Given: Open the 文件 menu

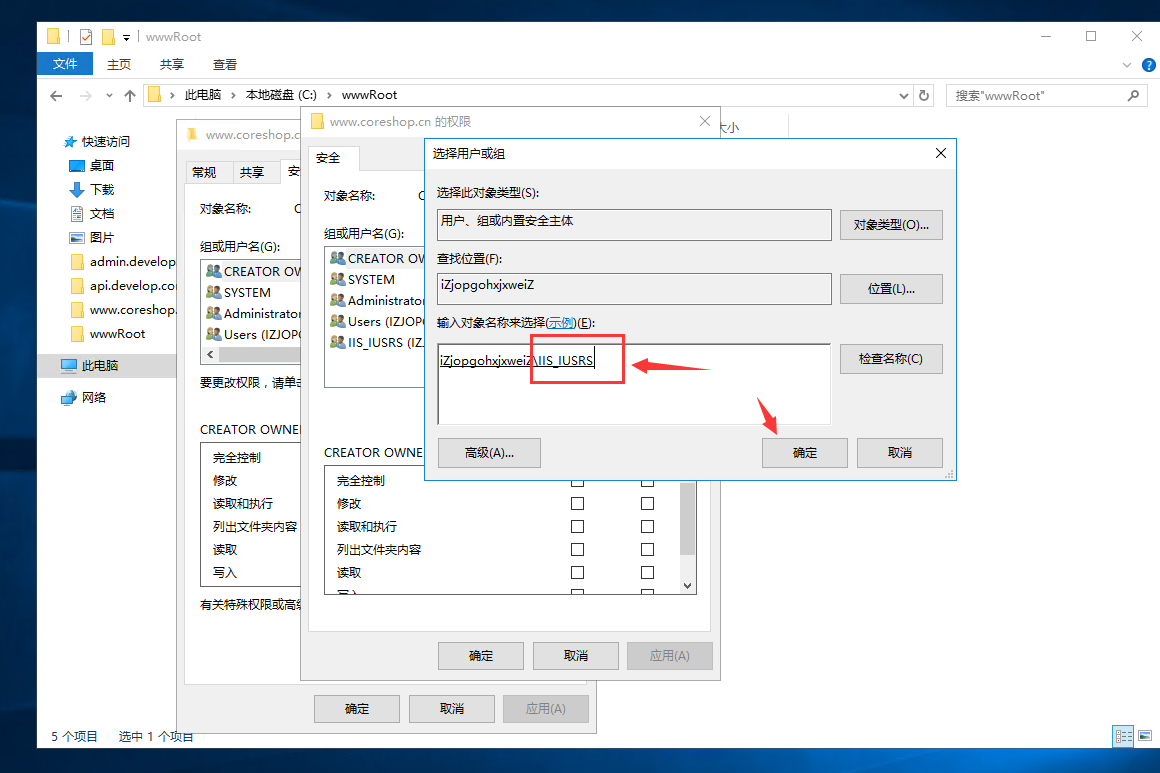Looking at the screenshot, I should pos(65,64).
